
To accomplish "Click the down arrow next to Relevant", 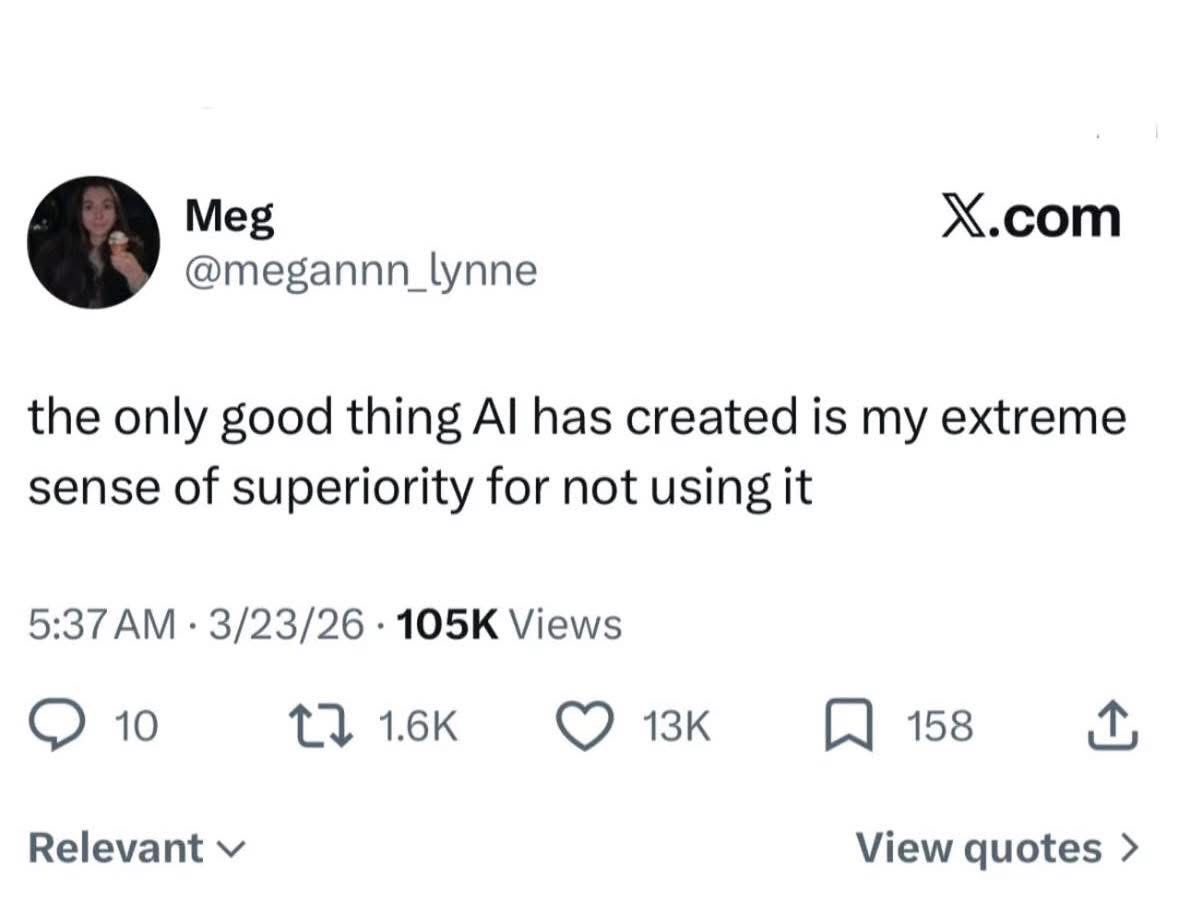I will (x=229, y=850).
